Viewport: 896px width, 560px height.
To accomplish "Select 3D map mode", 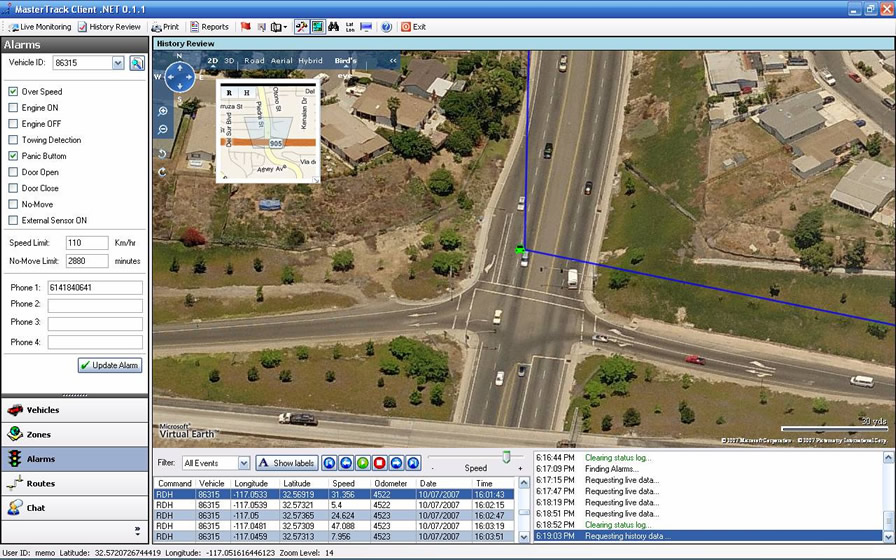I will tap(229, 61).
